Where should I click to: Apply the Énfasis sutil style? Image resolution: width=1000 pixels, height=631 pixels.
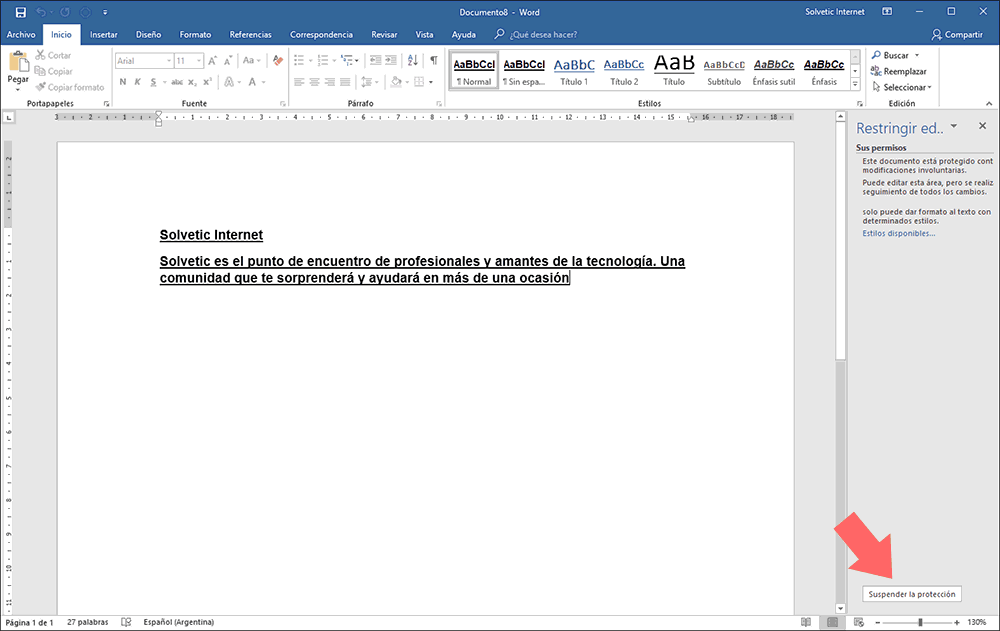click(774, 71)
